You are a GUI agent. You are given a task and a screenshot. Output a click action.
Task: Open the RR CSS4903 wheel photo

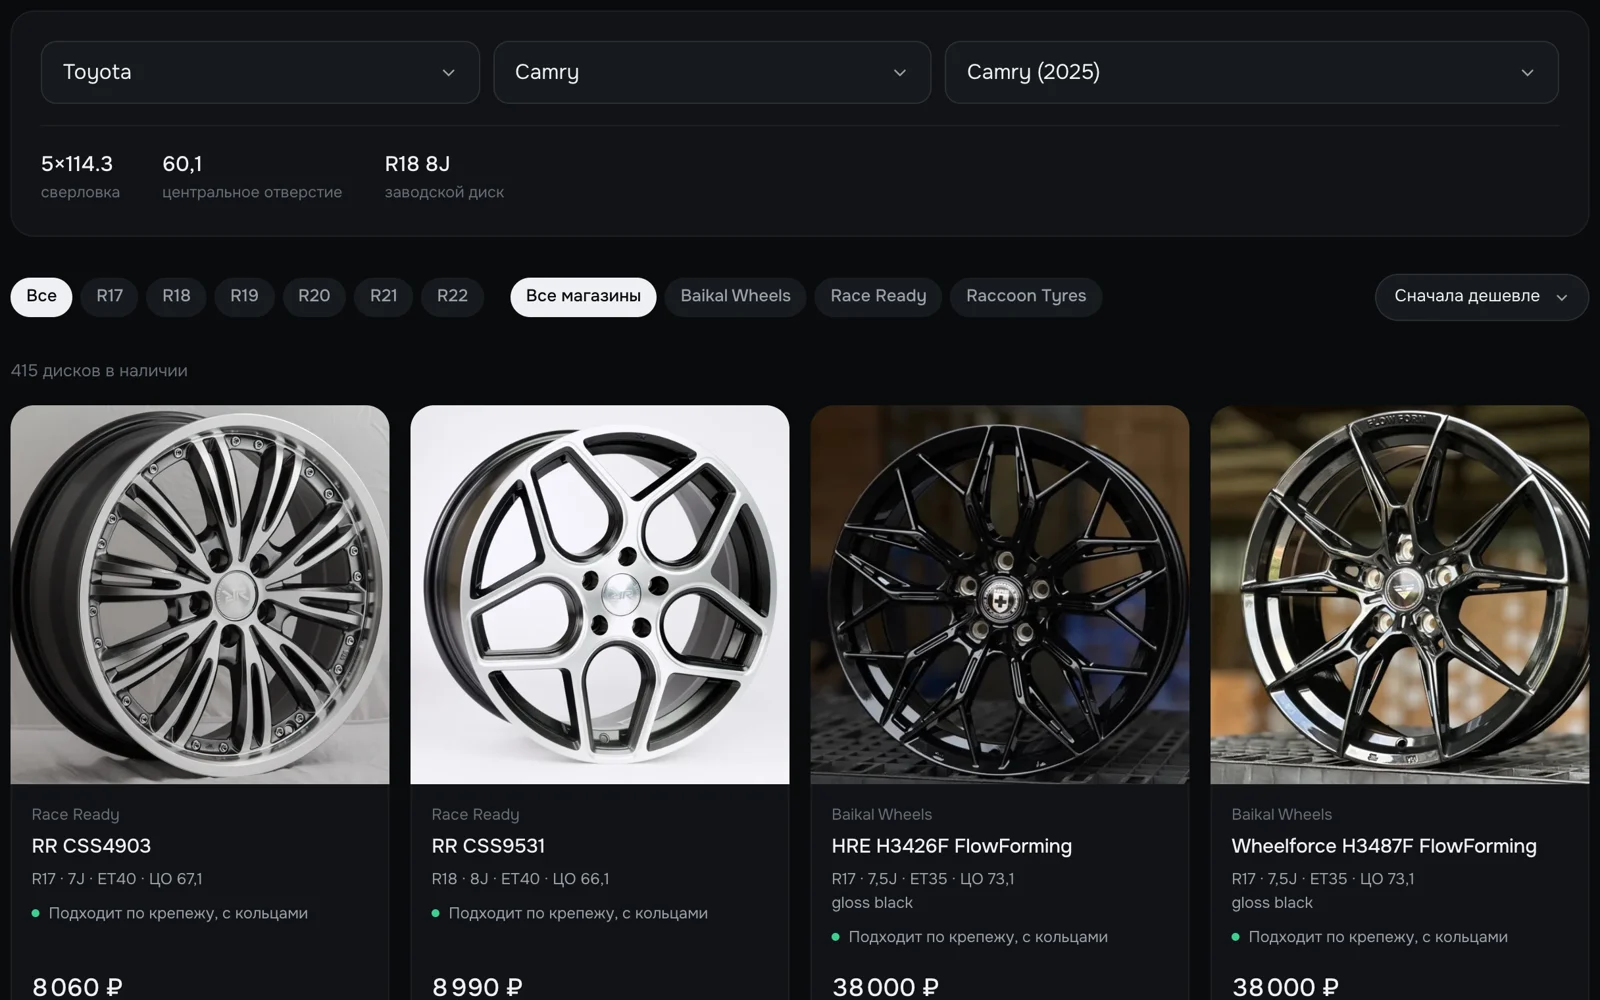200,594
